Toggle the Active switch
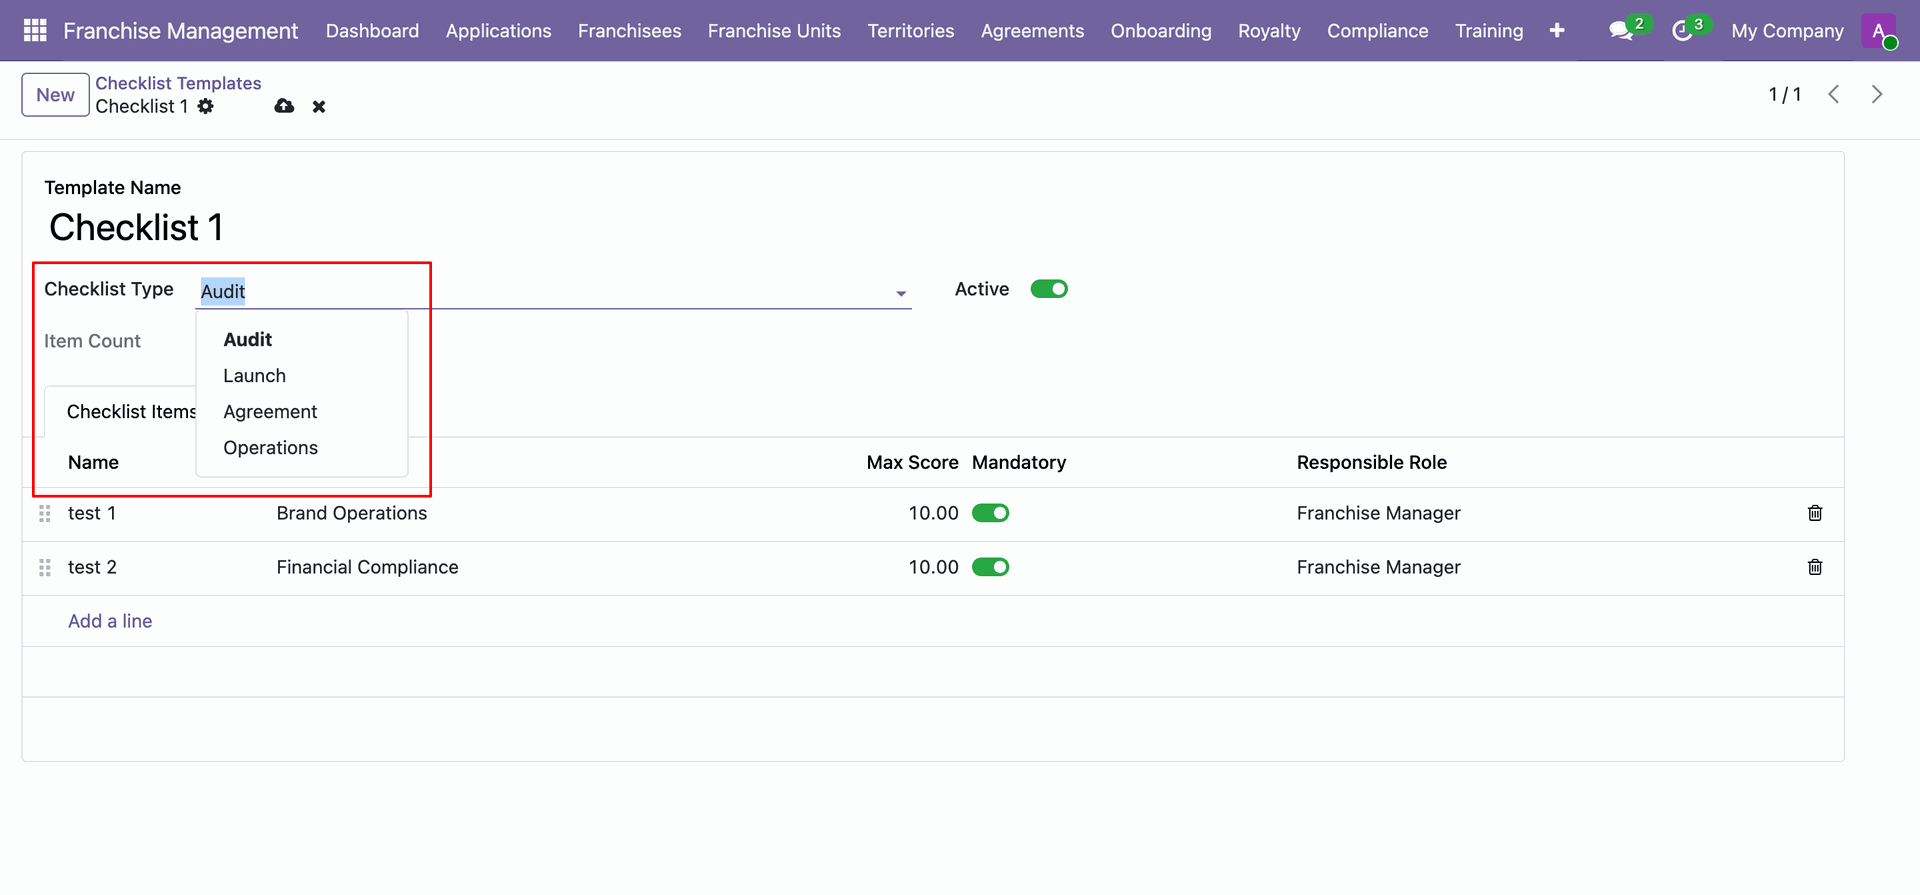Screen dimensions: 1920x895 (x=1049, y=289)
